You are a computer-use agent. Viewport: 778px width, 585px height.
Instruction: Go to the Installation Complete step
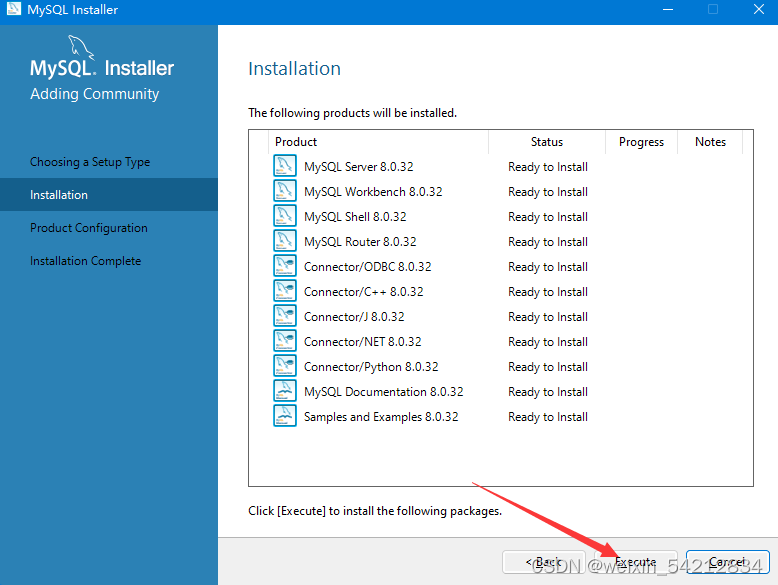click(x=85, y=260)
